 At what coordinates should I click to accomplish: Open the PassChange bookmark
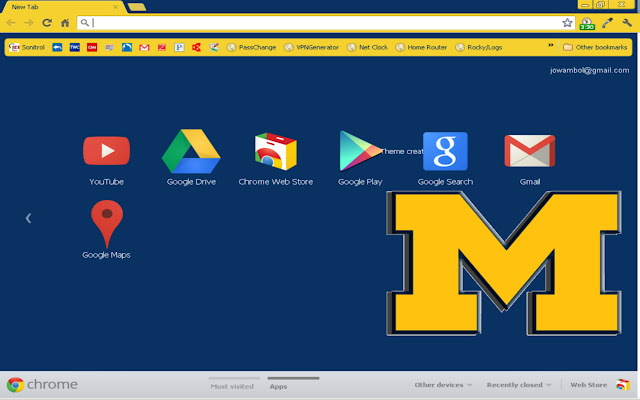click(x=251, y=47)
